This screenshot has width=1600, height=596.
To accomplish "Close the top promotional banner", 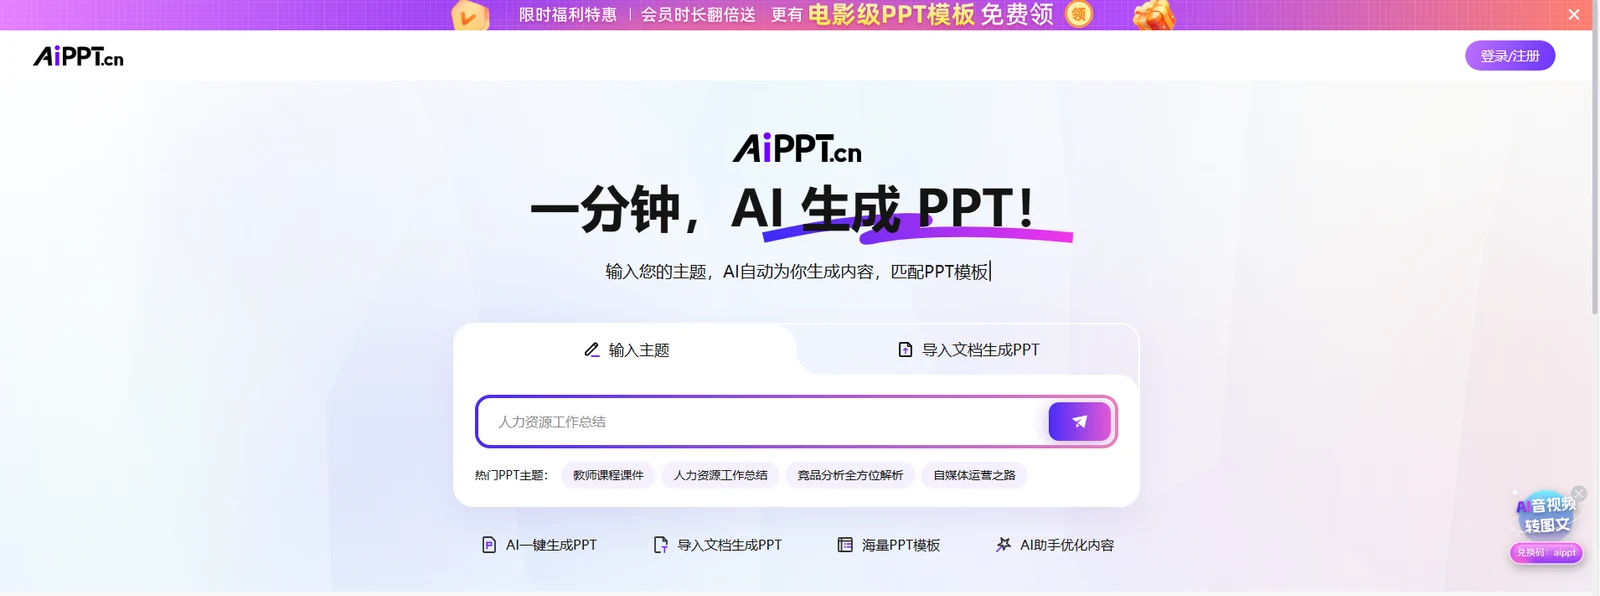I will click(1573, 15).
